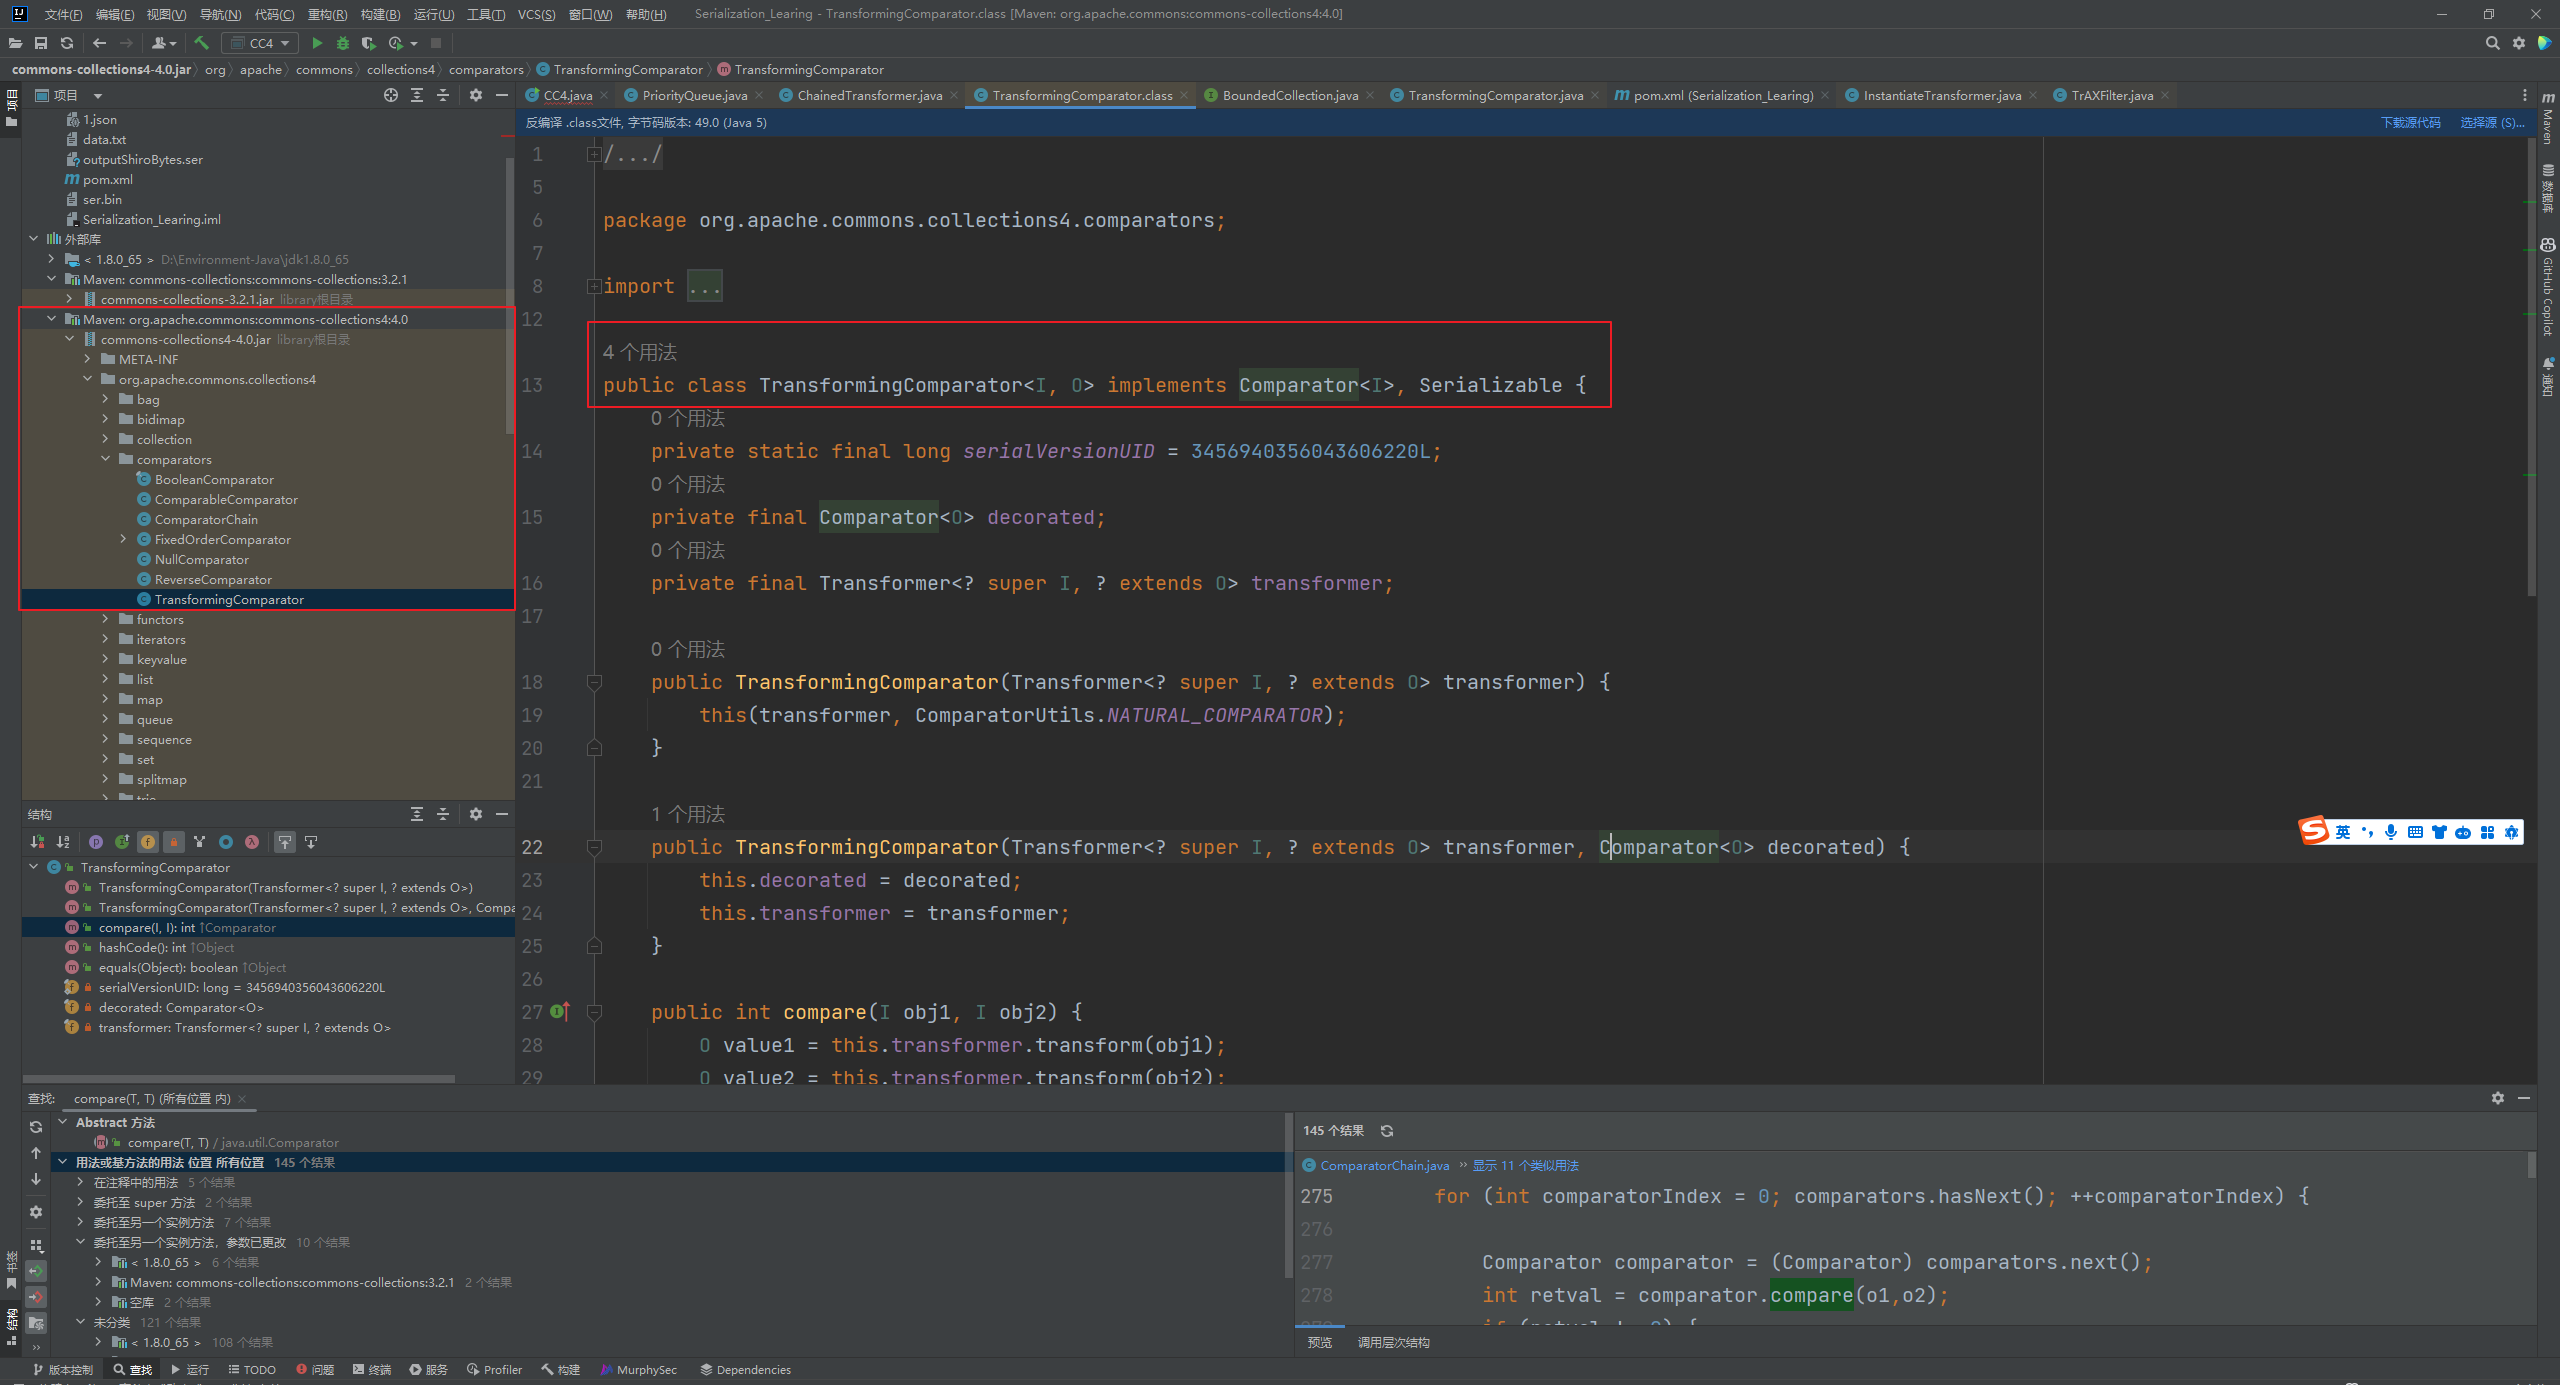Image resolution: width=2560 pixels, height=1385 pixels.
Task: Open Find panel settings gear on left strip
Action: point(36,1212)
